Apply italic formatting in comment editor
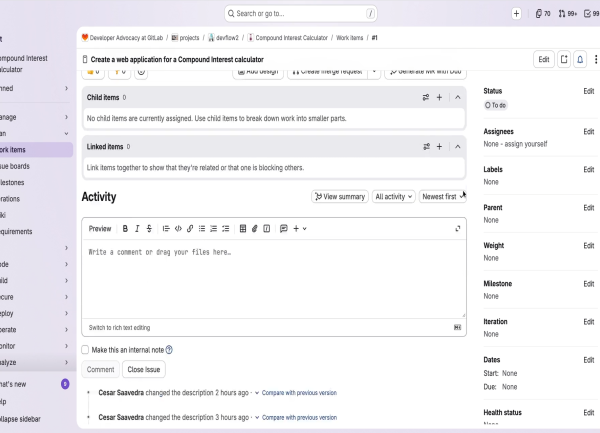The image size is (600, 433). pos(137,229)
